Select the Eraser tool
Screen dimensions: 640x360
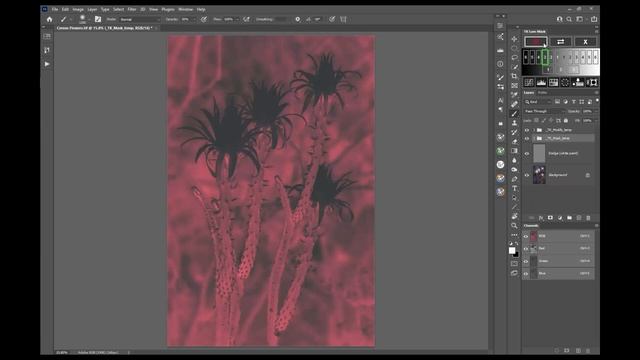click(514, 142)
